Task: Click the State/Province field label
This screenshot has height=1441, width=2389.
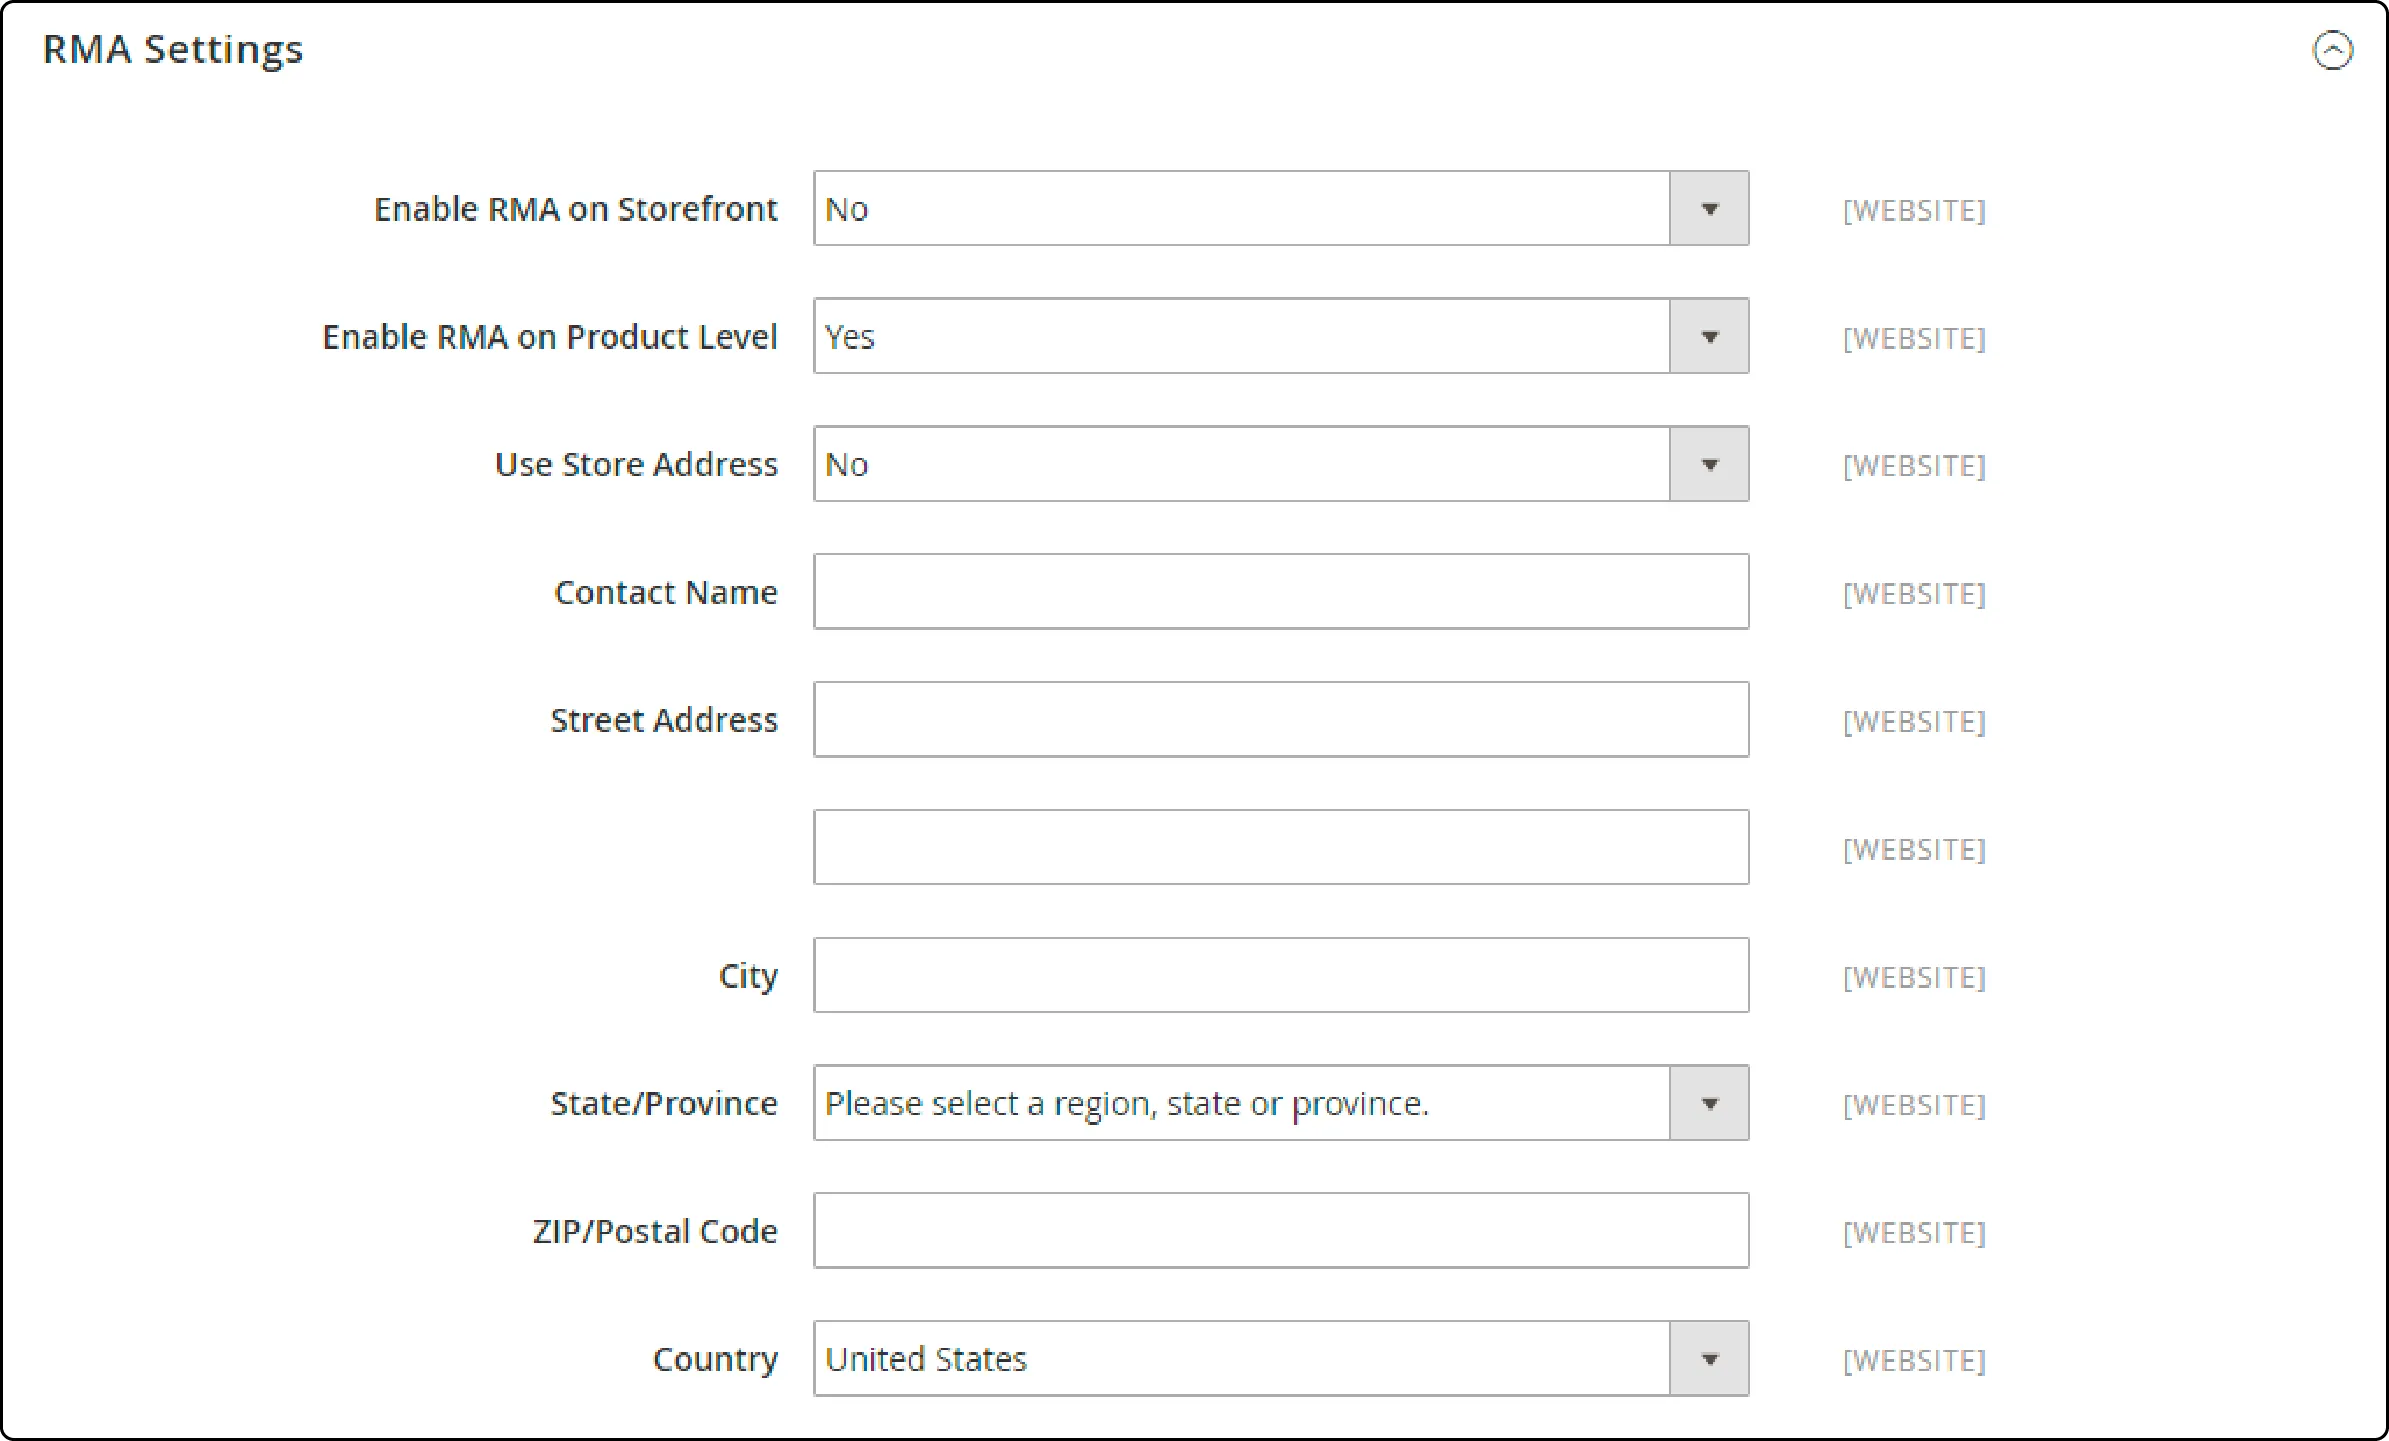Action: [664, 1104]
